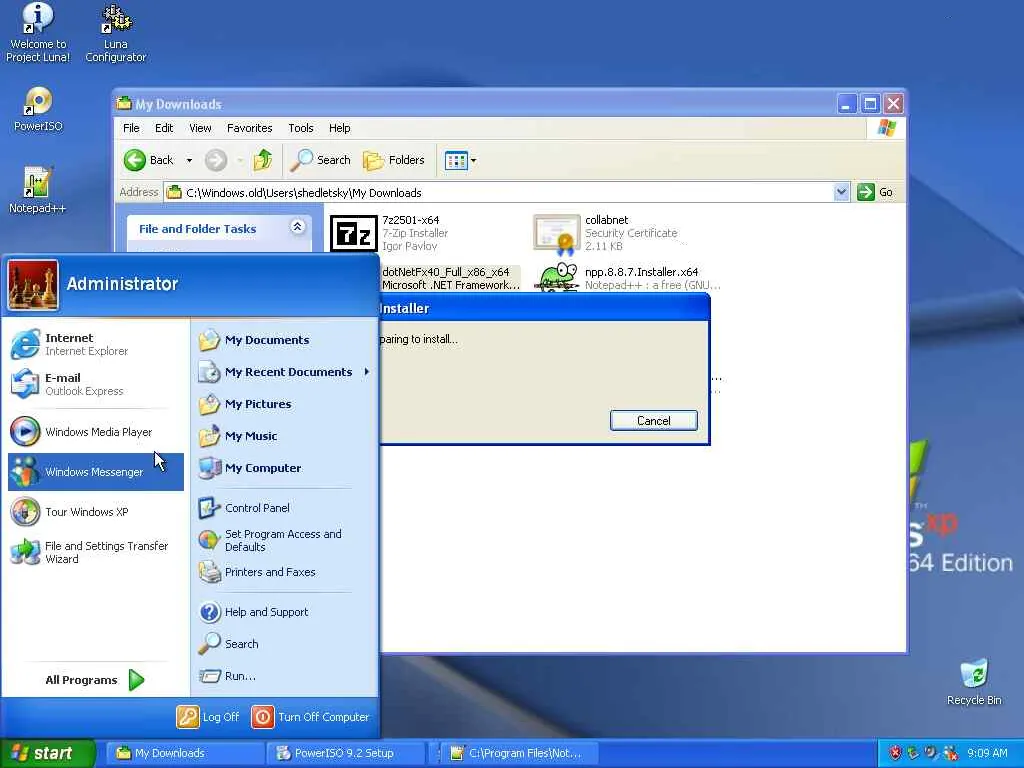The image size is (1024, 768).
Task: Open Notepad++ desktop shortcut
Action: click(37, 190)
